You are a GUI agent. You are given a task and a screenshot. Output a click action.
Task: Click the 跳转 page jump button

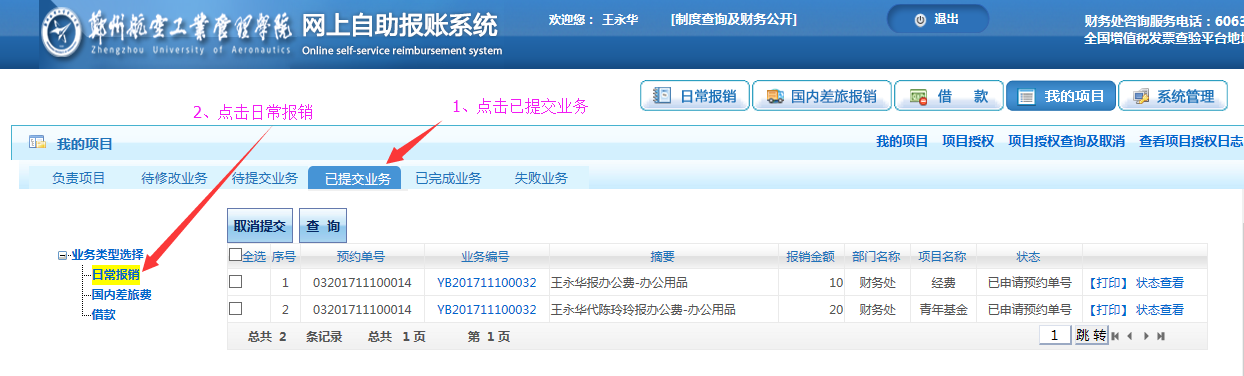coord(1091,336)
